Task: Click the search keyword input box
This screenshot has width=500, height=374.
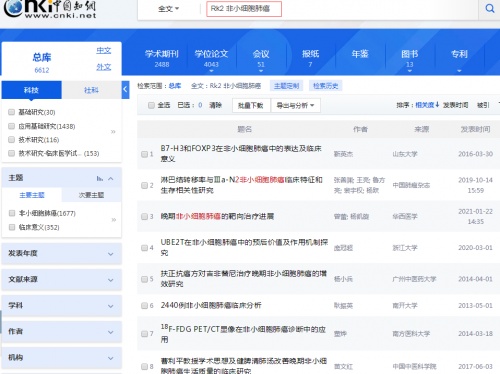Action: pyautogui.click(x=244, y=9)
